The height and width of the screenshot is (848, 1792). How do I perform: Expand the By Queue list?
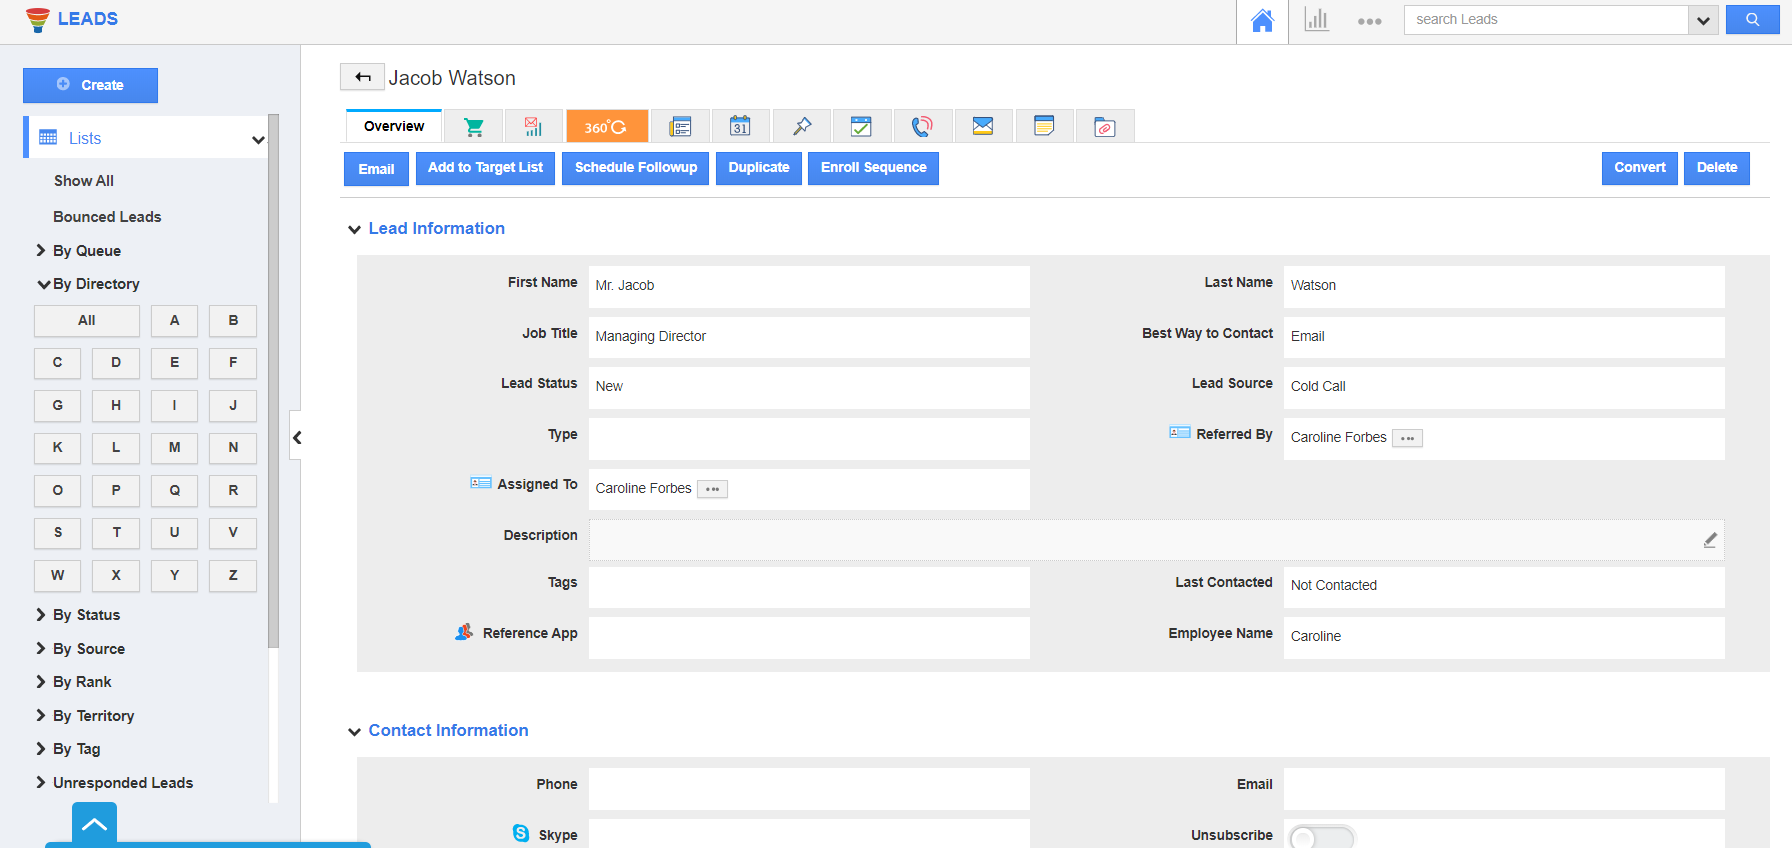[86, 251]
